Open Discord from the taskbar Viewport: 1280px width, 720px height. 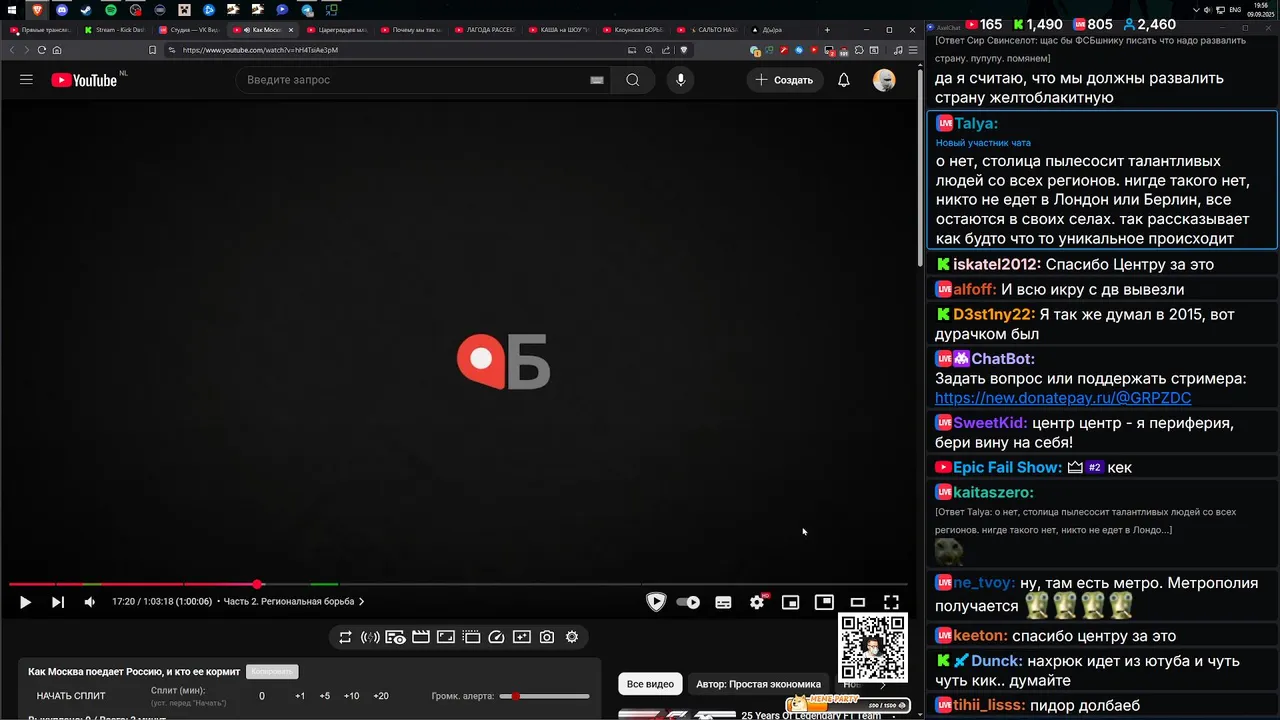[x=62, y=10]
